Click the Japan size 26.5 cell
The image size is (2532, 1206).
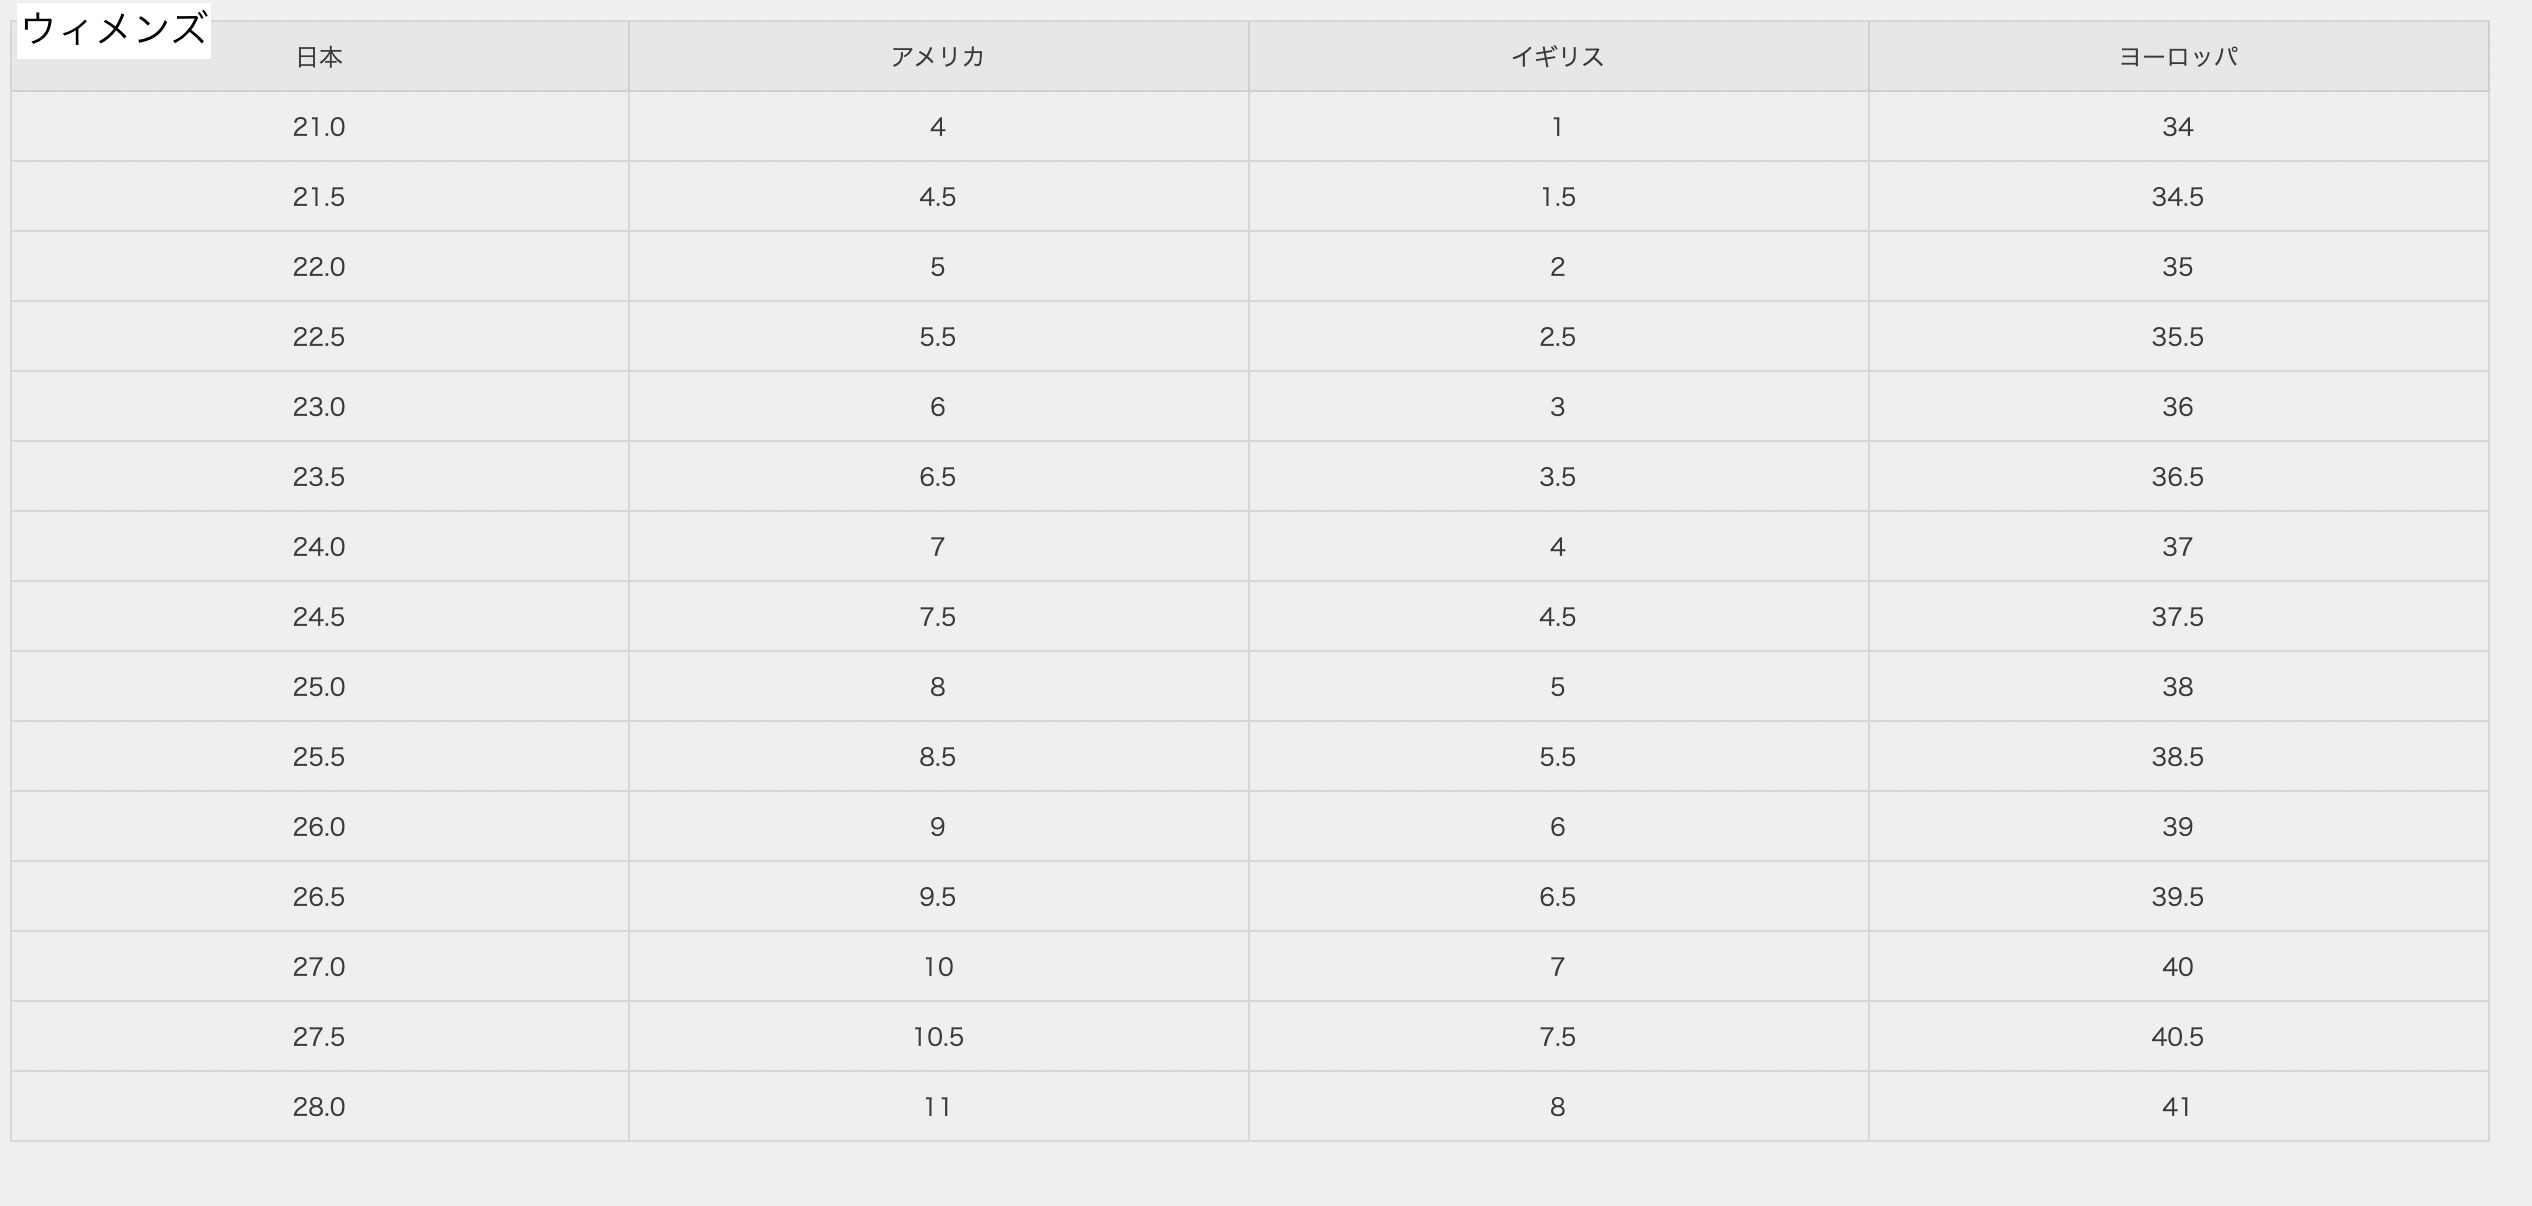320,897
